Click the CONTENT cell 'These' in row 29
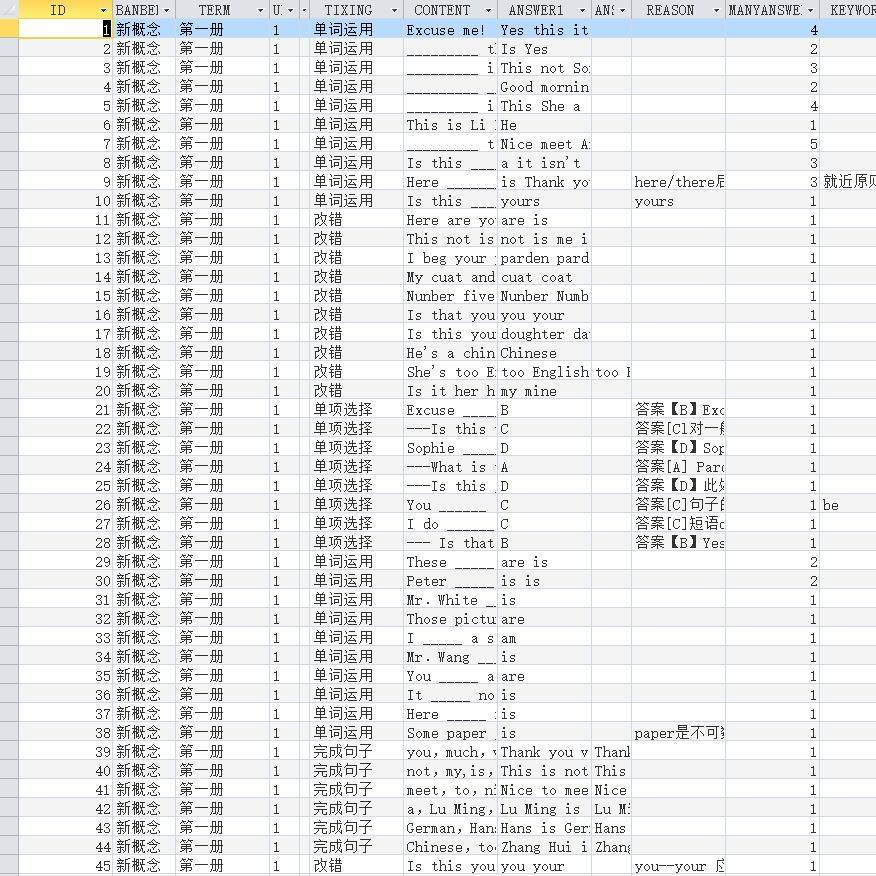Screen dimensions: 876x876 click(450, 561)
